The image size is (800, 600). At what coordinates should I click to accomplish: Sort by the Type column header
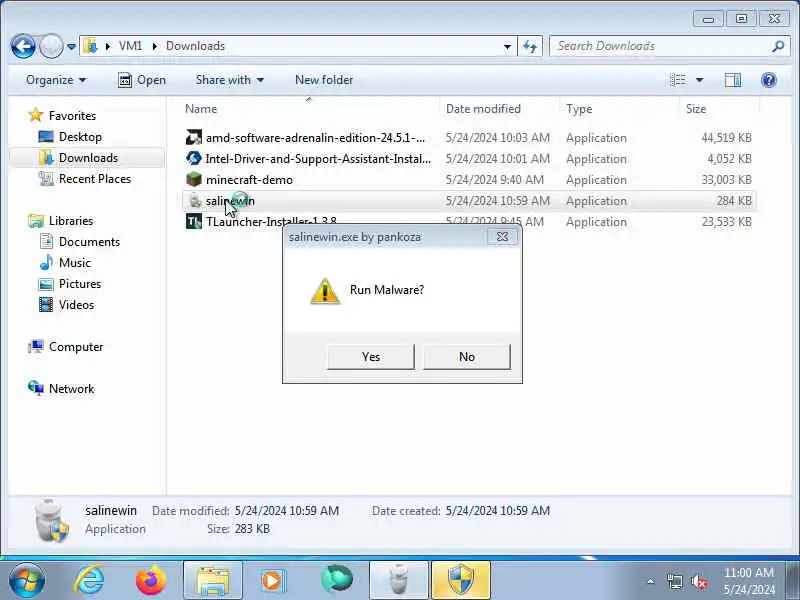579,109
